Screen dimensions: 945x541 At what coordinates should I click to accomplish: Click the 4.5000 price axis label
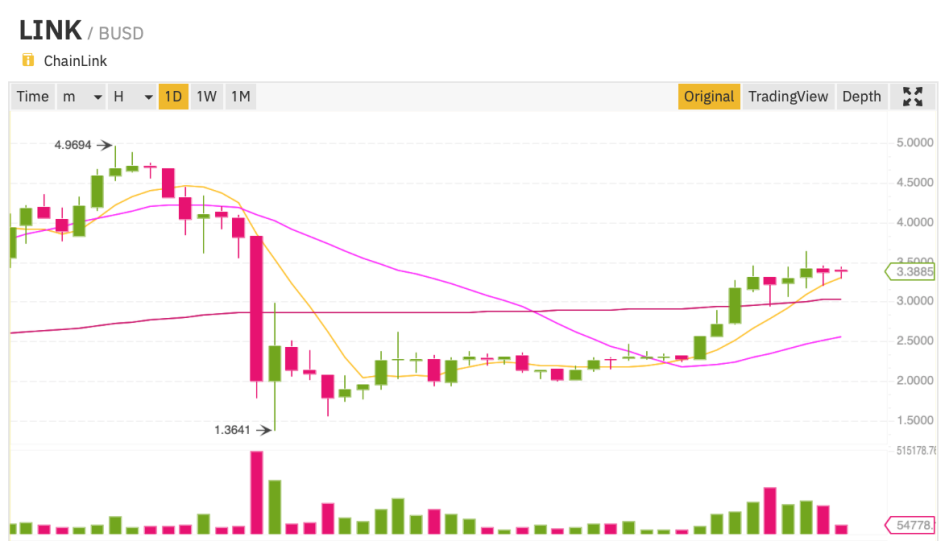tap(915, 183)
